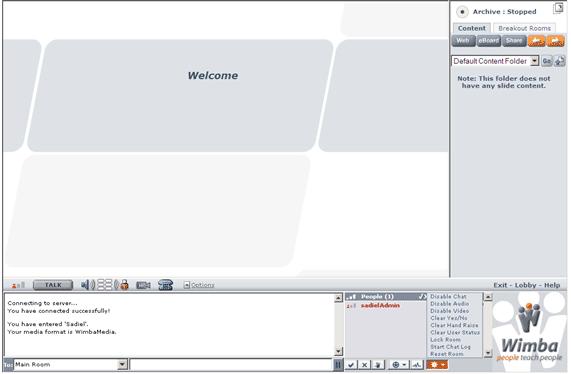Click the chat log scroll up arrow
This screenshot has height=374, width=571.
click(338, 298)
